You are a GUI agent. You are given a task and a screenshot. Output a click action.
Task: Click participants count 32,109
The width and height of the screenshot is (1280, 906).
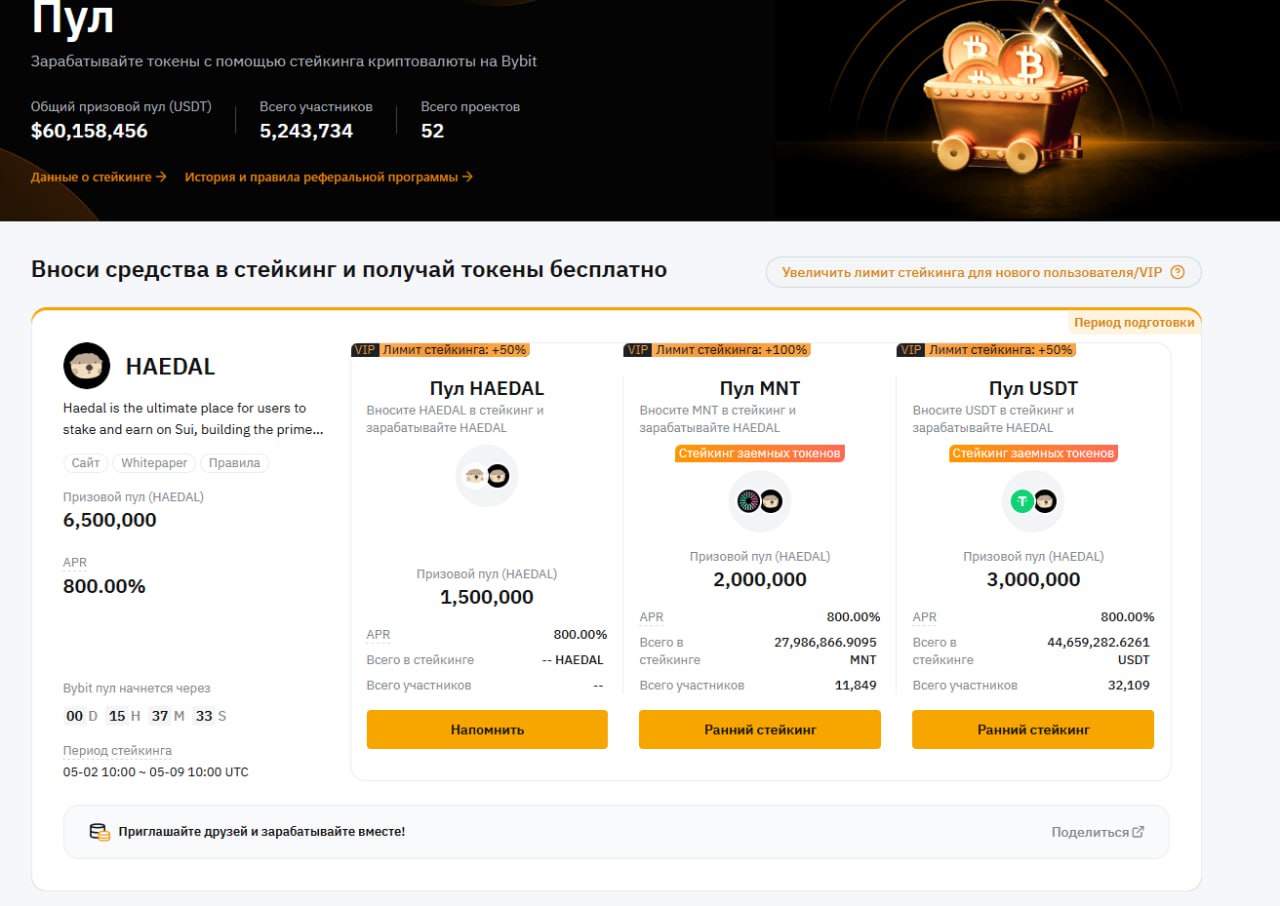click(x=1129, y=685)
